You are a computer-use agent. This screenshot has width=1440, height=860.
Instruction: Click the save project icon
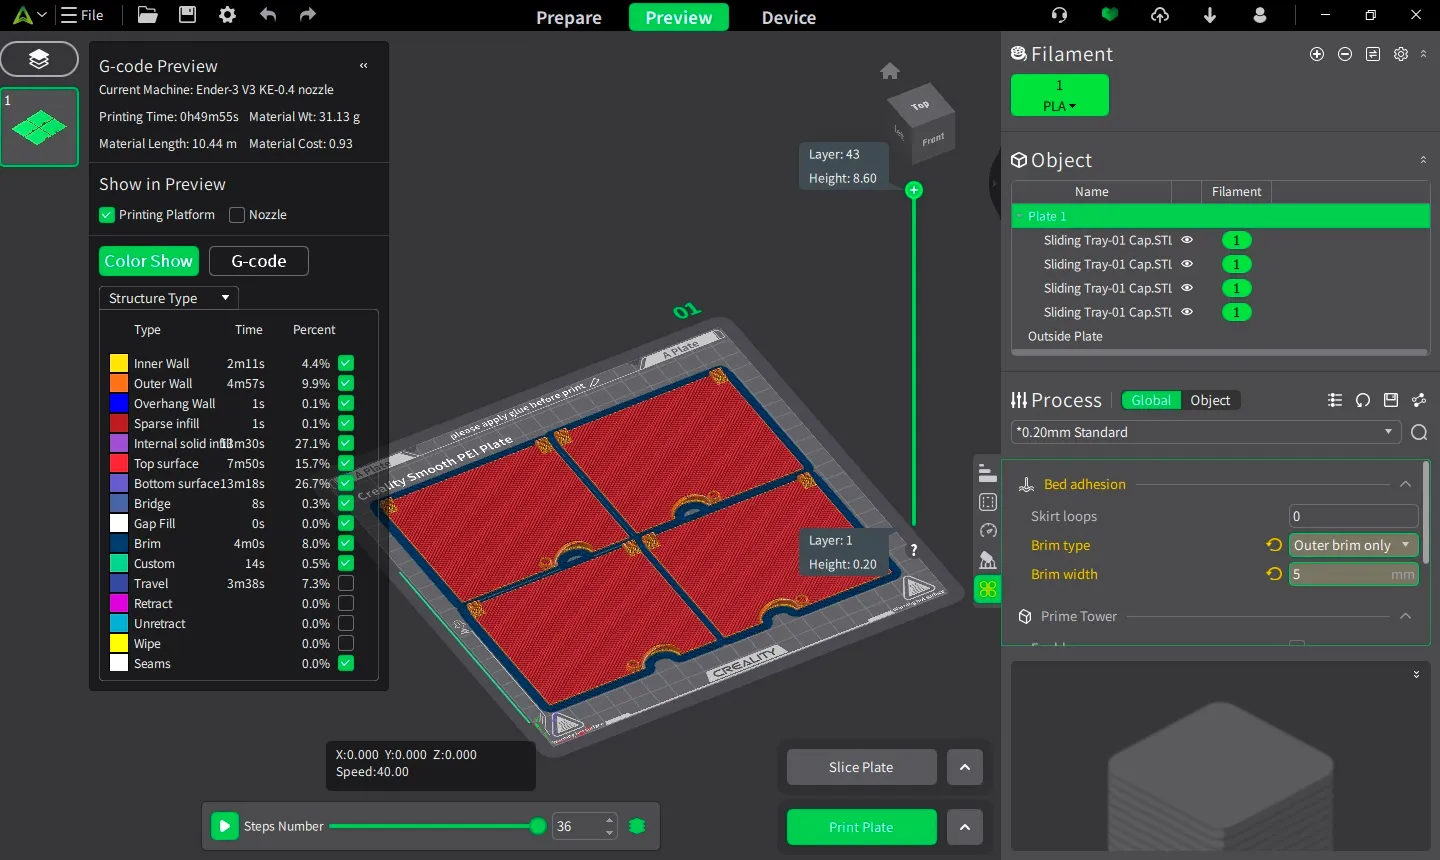[187, 15]
